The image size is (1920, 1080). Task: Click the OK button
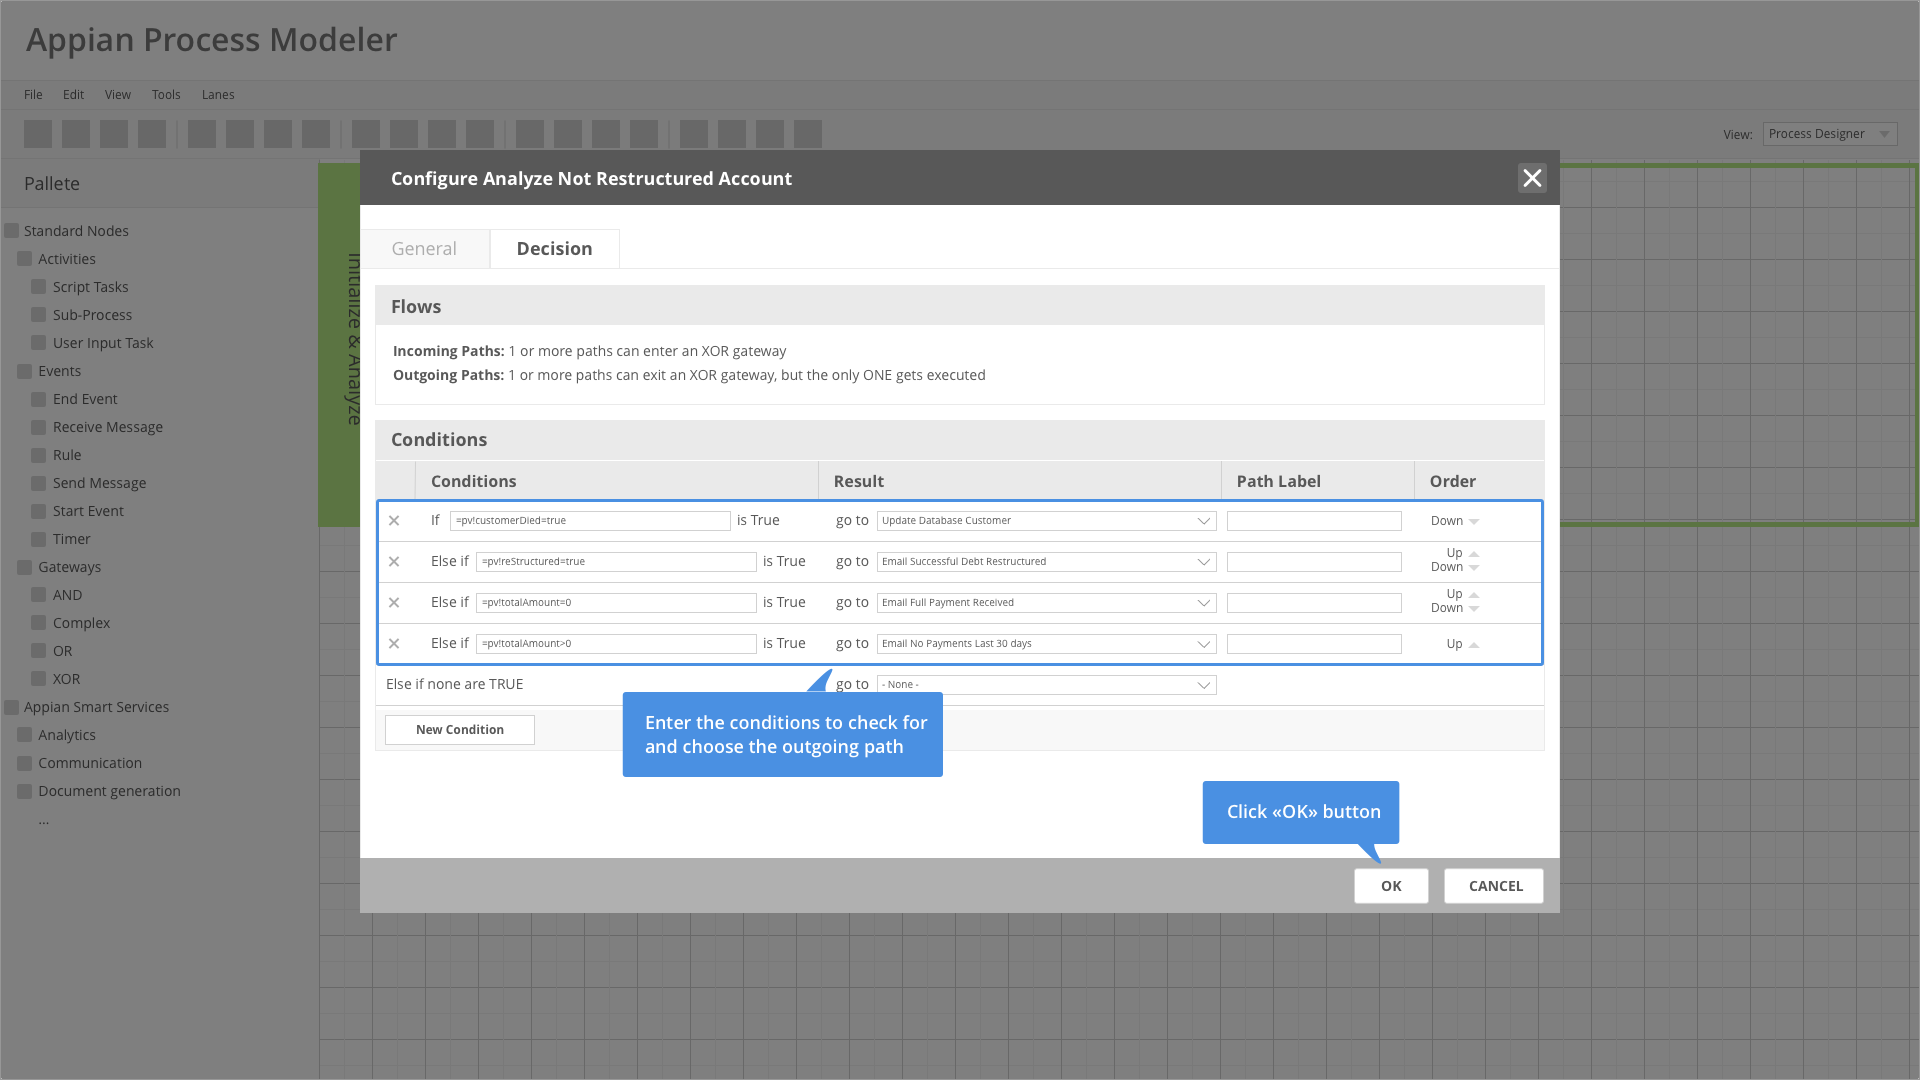tap(1390, 886)
